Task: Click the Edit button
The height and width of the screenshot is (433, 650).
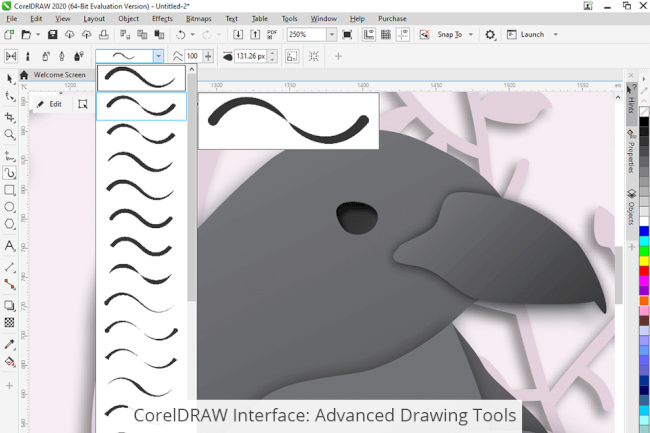Action: pyautogui.click(x=50, y=104)
